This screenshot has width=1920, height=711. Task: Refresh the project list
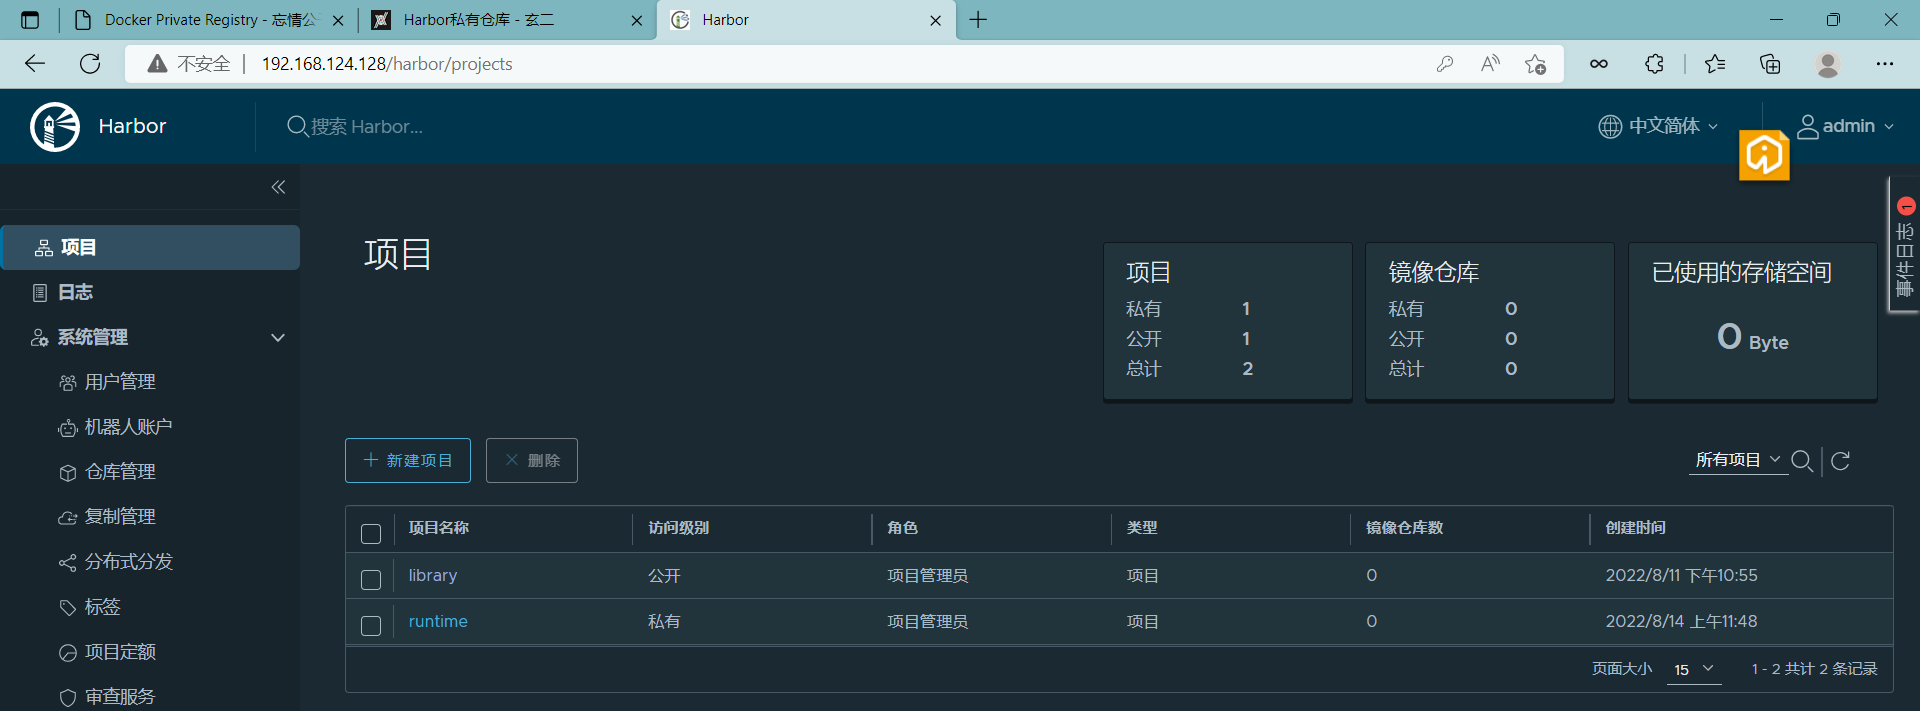coord(1840,461)
